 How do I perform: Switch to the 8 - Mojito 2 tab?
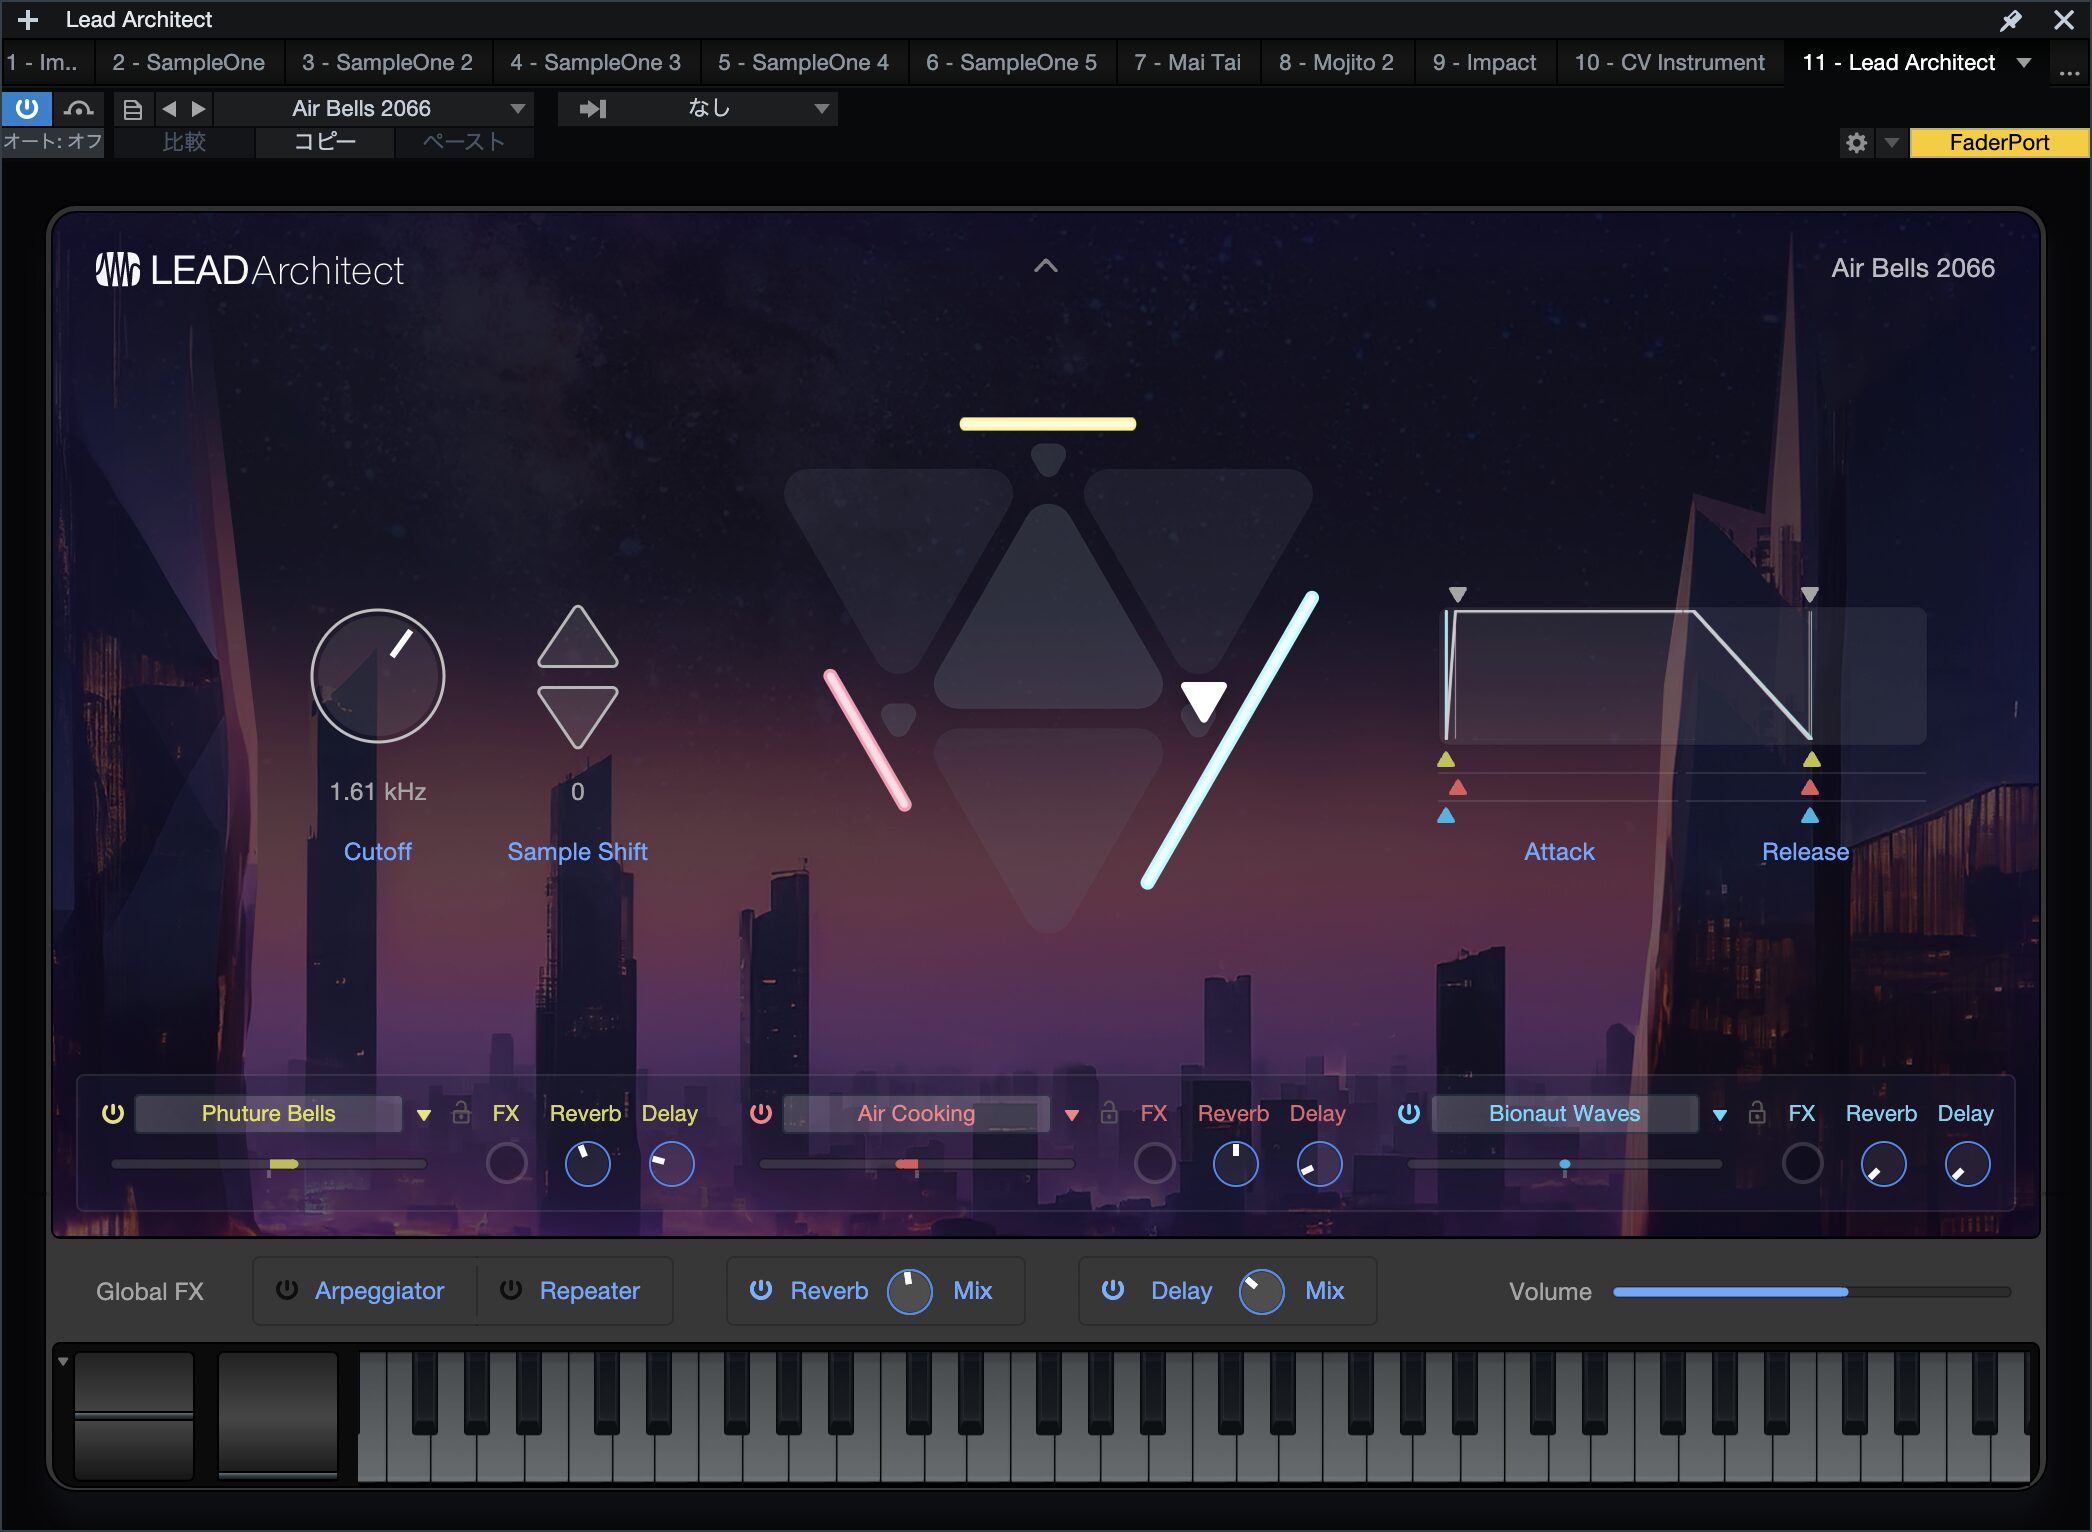click(1336, 62)
